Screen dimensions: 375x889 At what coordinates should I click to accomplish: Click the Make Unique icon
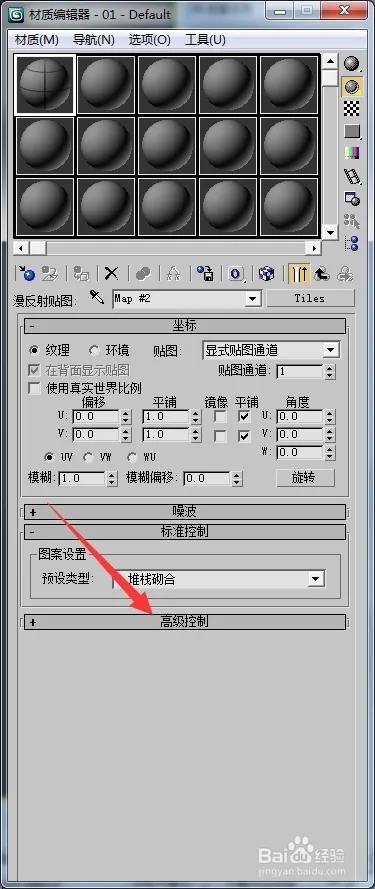coord(173,274)
